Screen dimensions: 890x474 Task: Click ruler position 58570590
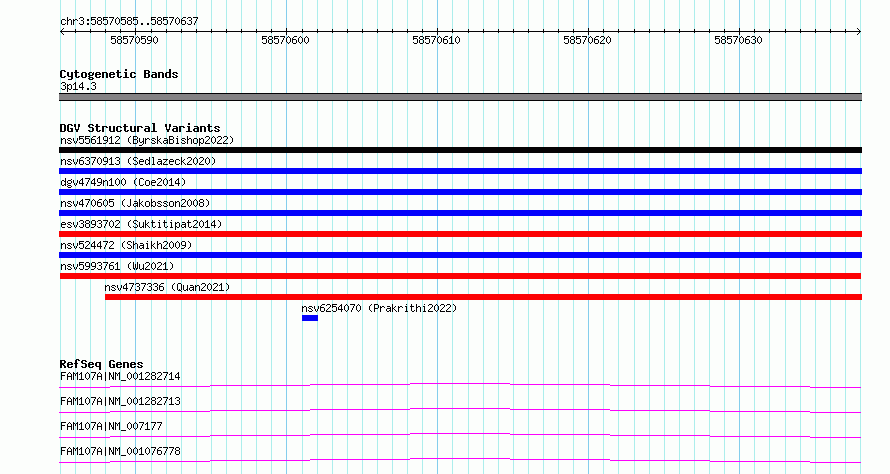click(x=135, y=40)
